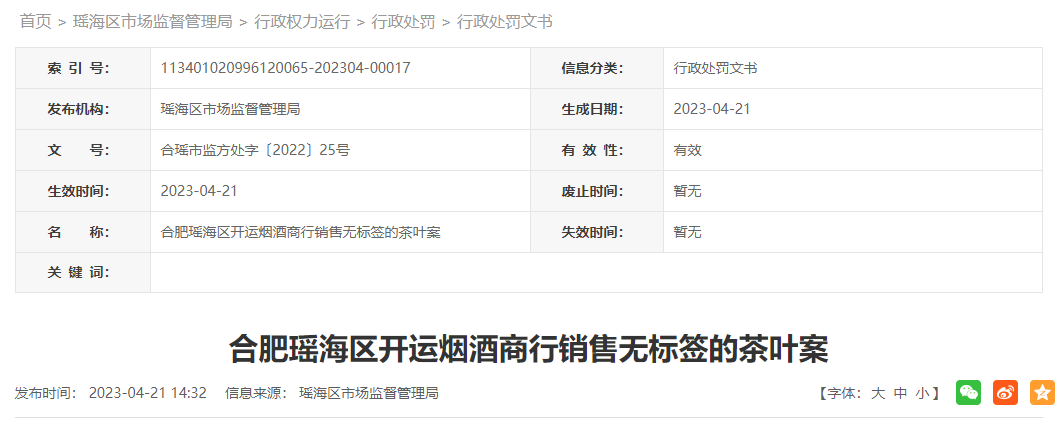The width and height of the screenshot is (1062, 433).
Task: Select 信息分类 value 行政处罚文书 cell
Action: (x=853, y=68)
